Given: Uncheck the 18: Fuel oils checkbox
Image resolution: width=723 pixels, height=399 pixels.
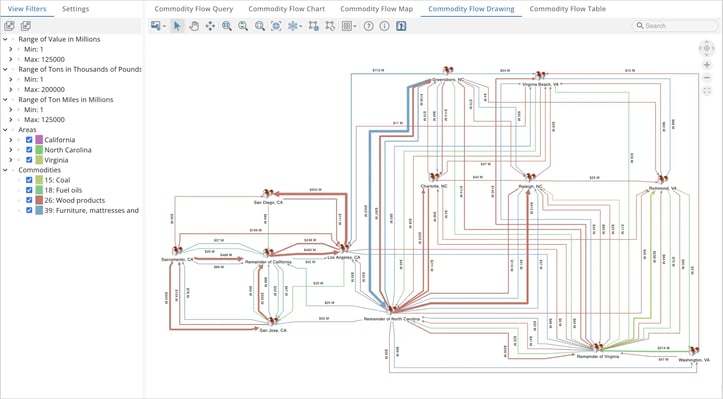Looking at the screenshot, I should 29,190.
